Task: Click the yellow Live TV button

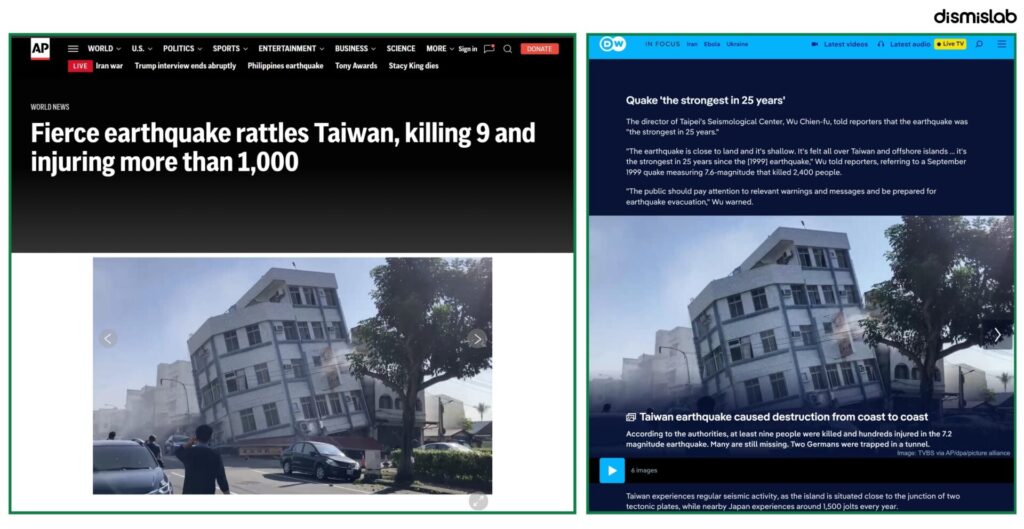Action: [x=950, y=44]
